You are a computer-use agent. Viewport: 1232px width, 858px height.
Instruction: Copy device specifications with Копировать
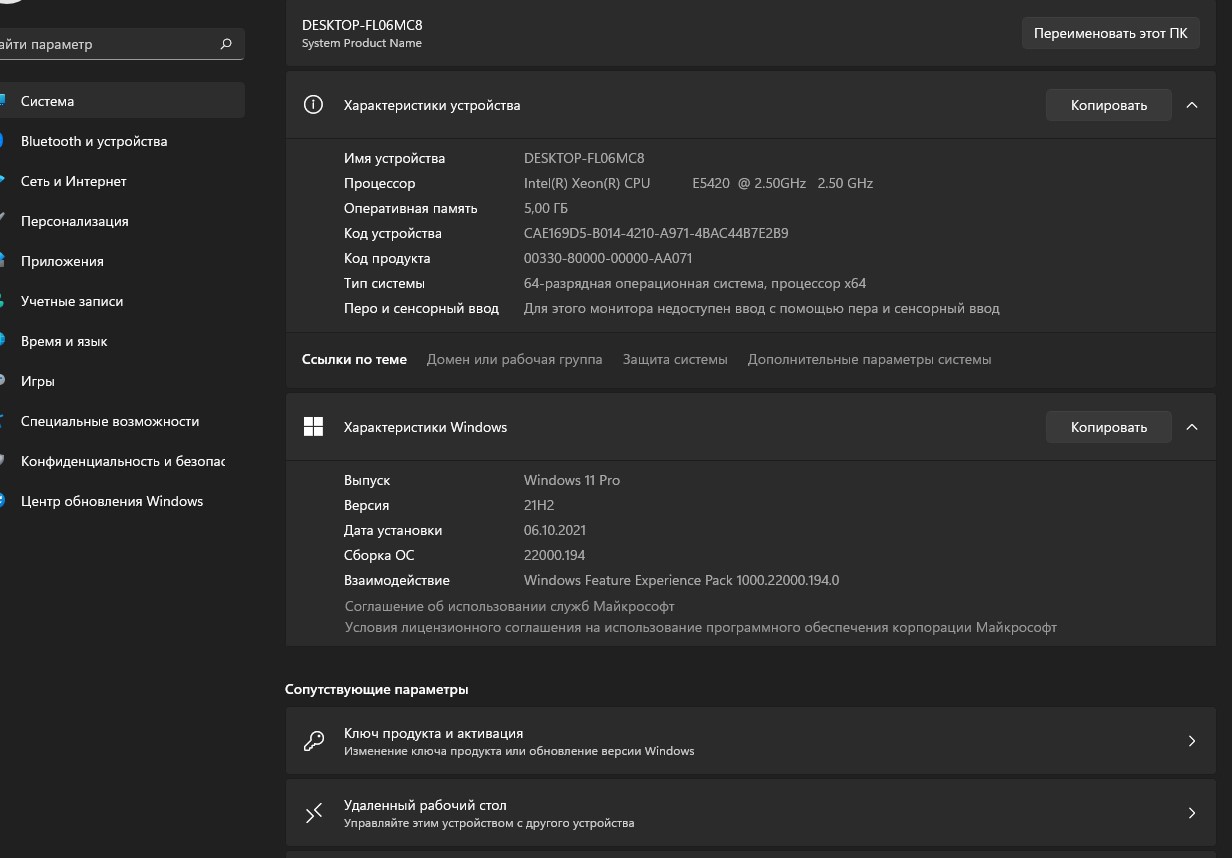click(x=1108, y=105)
